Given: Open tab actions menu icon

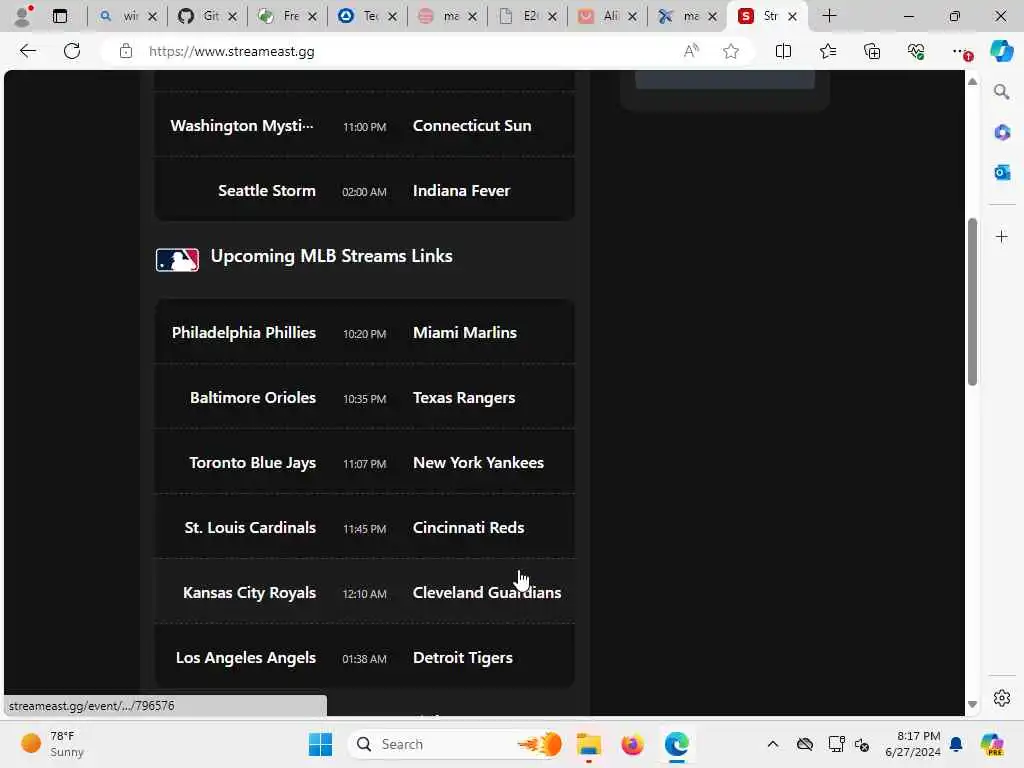Looking at the screenshot, I should click(60, 16).
